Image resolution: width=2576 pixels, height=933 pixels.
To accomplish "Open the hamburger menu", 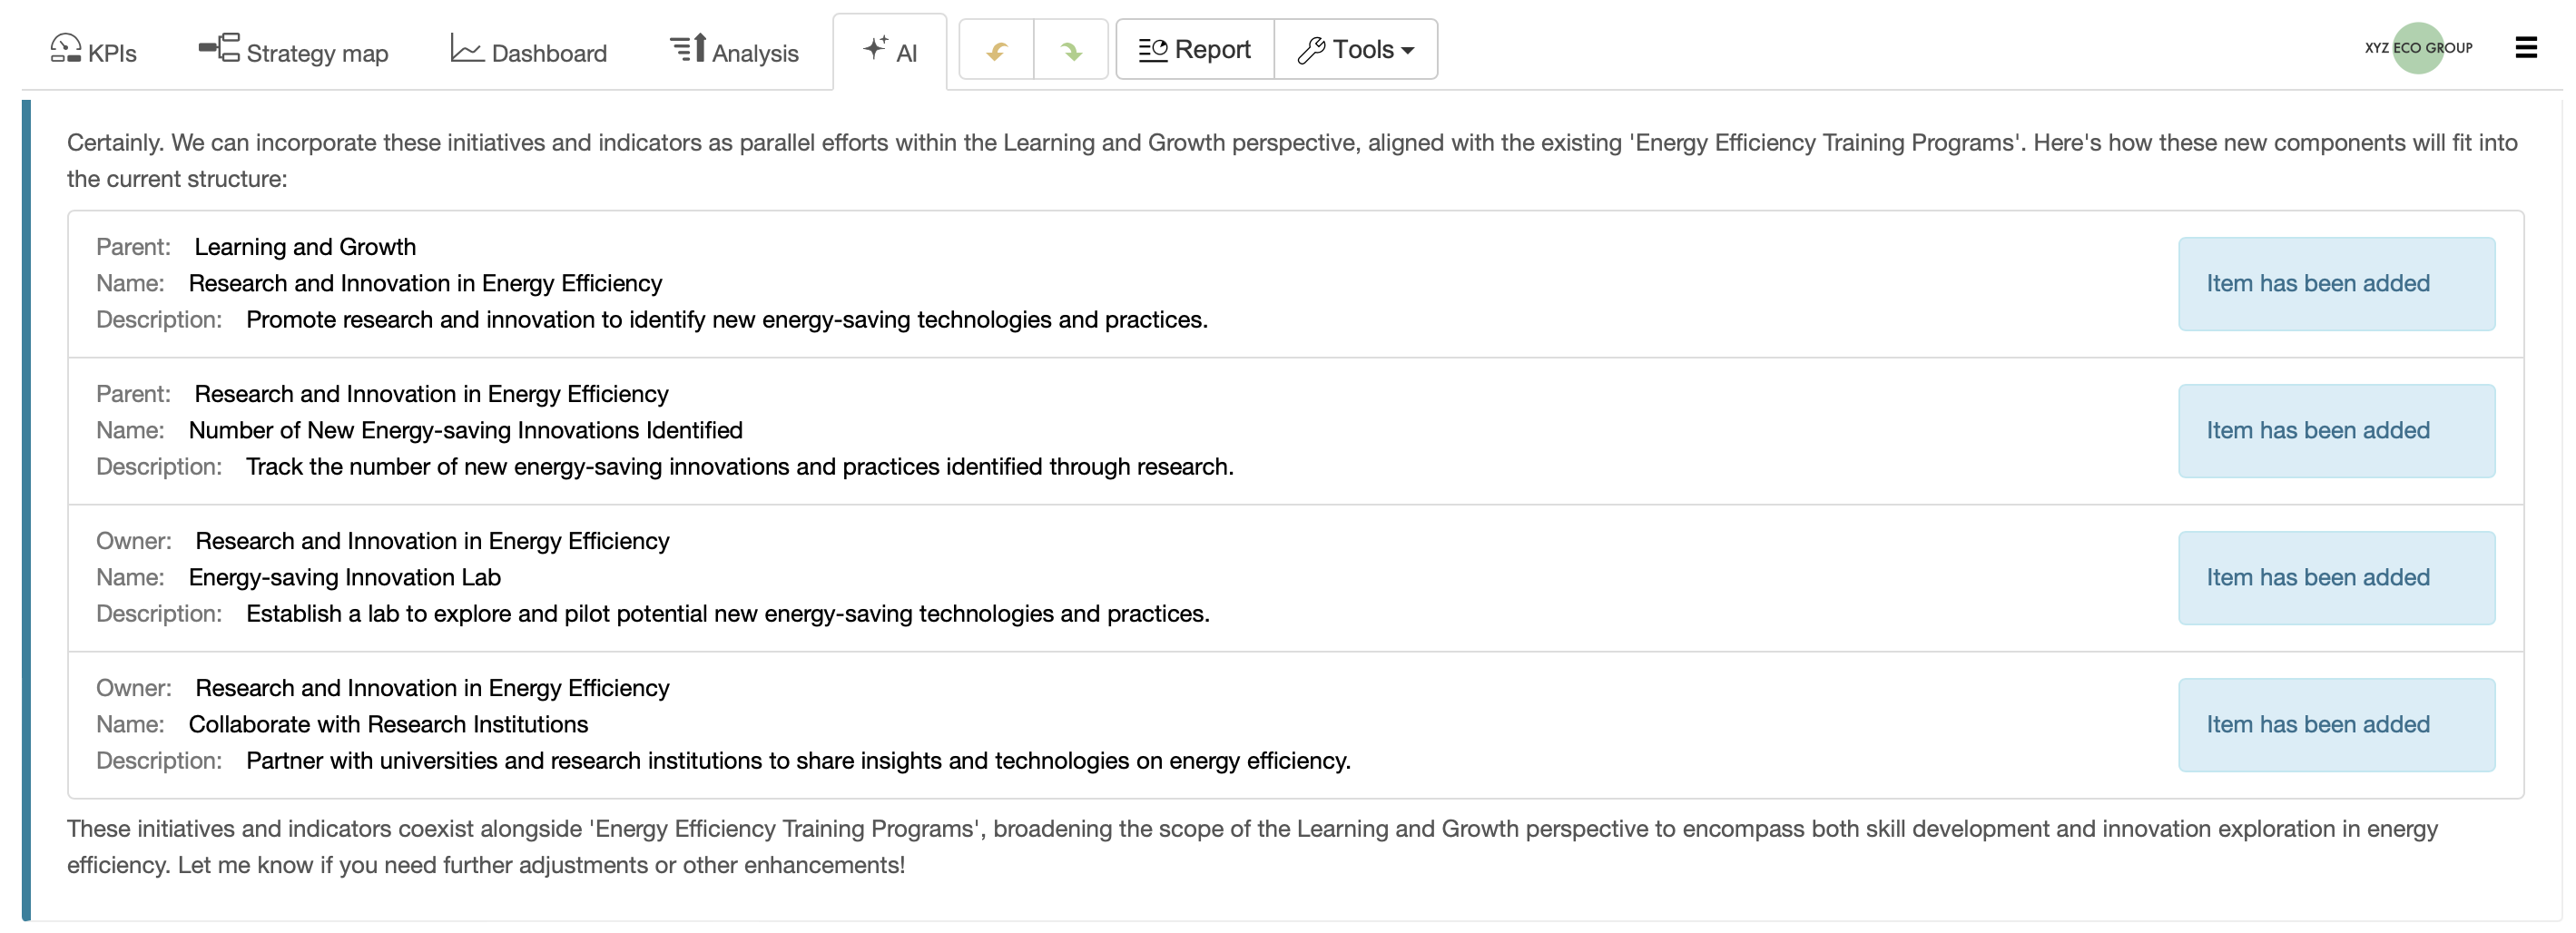I will tap(2527, 47).
